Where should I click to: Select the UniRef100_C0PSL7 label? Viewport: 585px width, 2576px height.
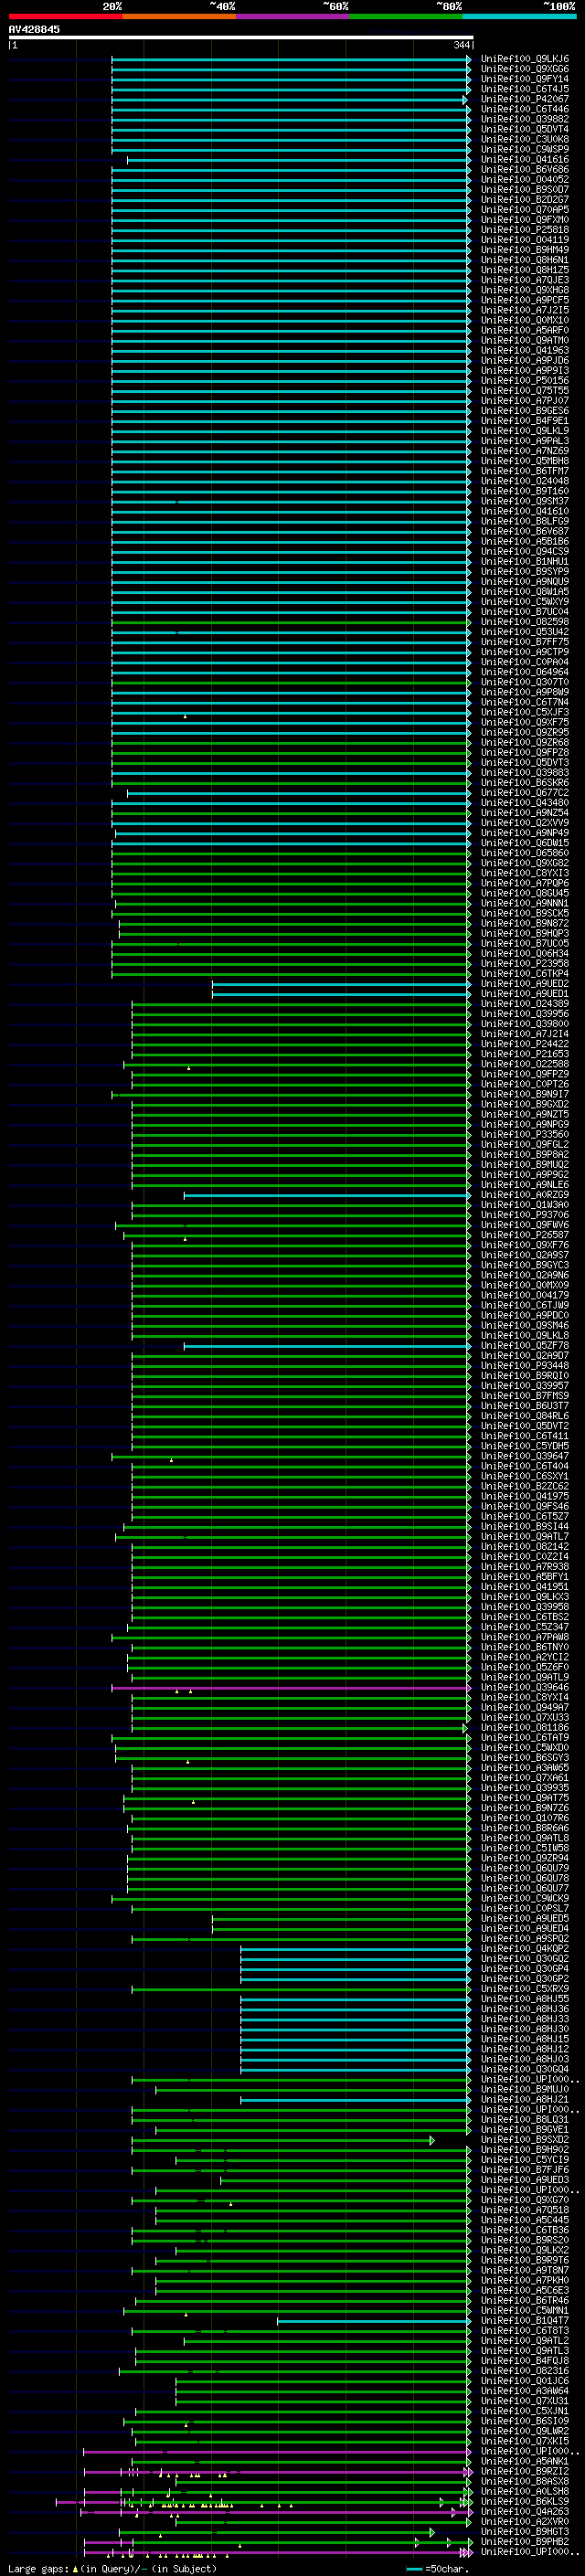(524, 1908)
